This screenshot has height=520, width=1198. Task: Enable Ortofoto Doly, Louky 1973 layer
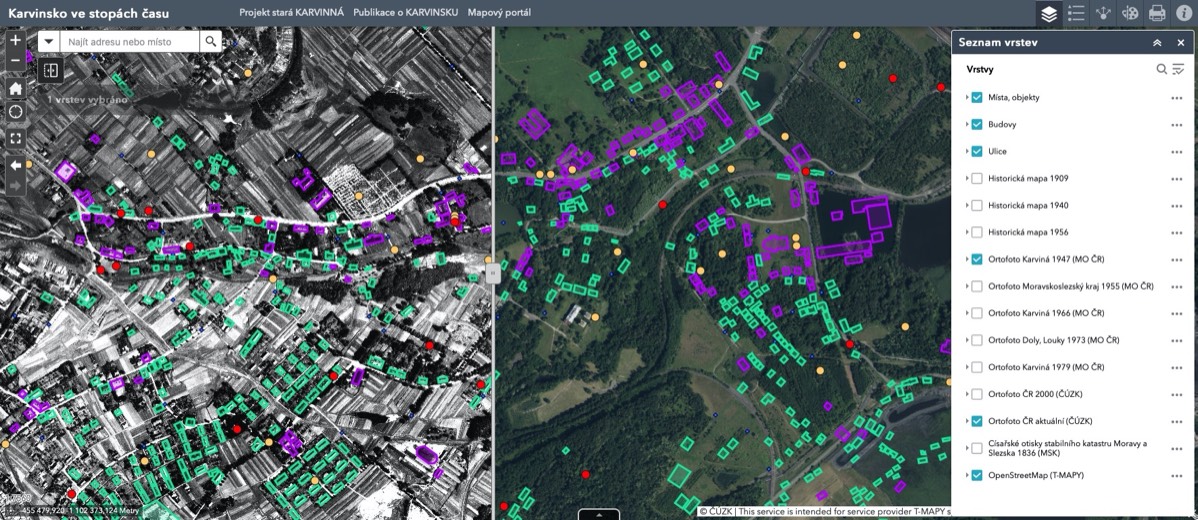coord(976,340)
